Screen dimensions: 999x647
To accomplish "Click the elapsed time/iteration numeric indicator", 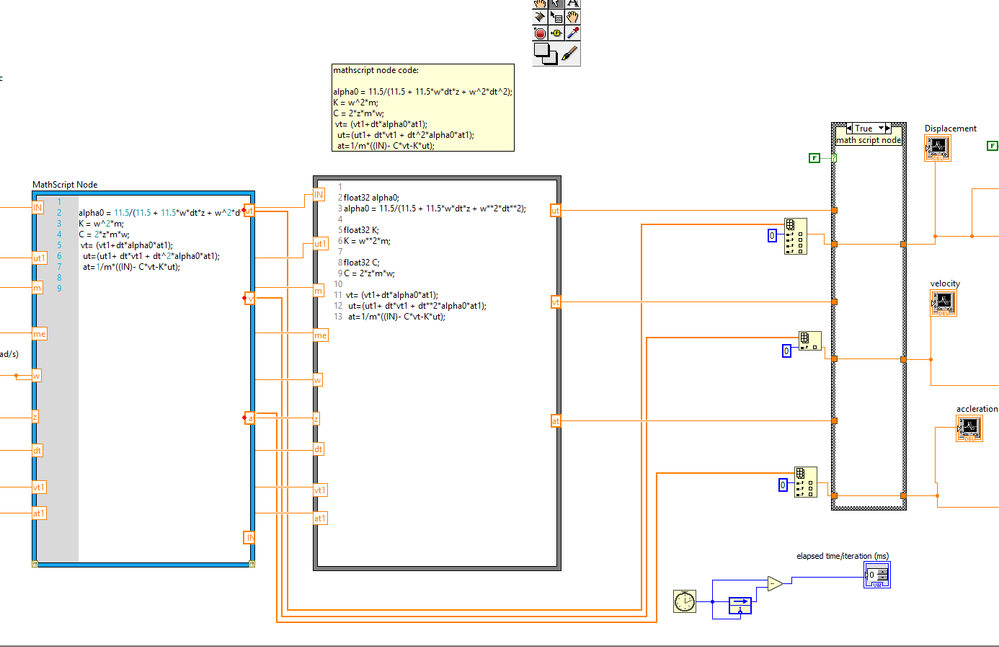I will coord(877,575).
